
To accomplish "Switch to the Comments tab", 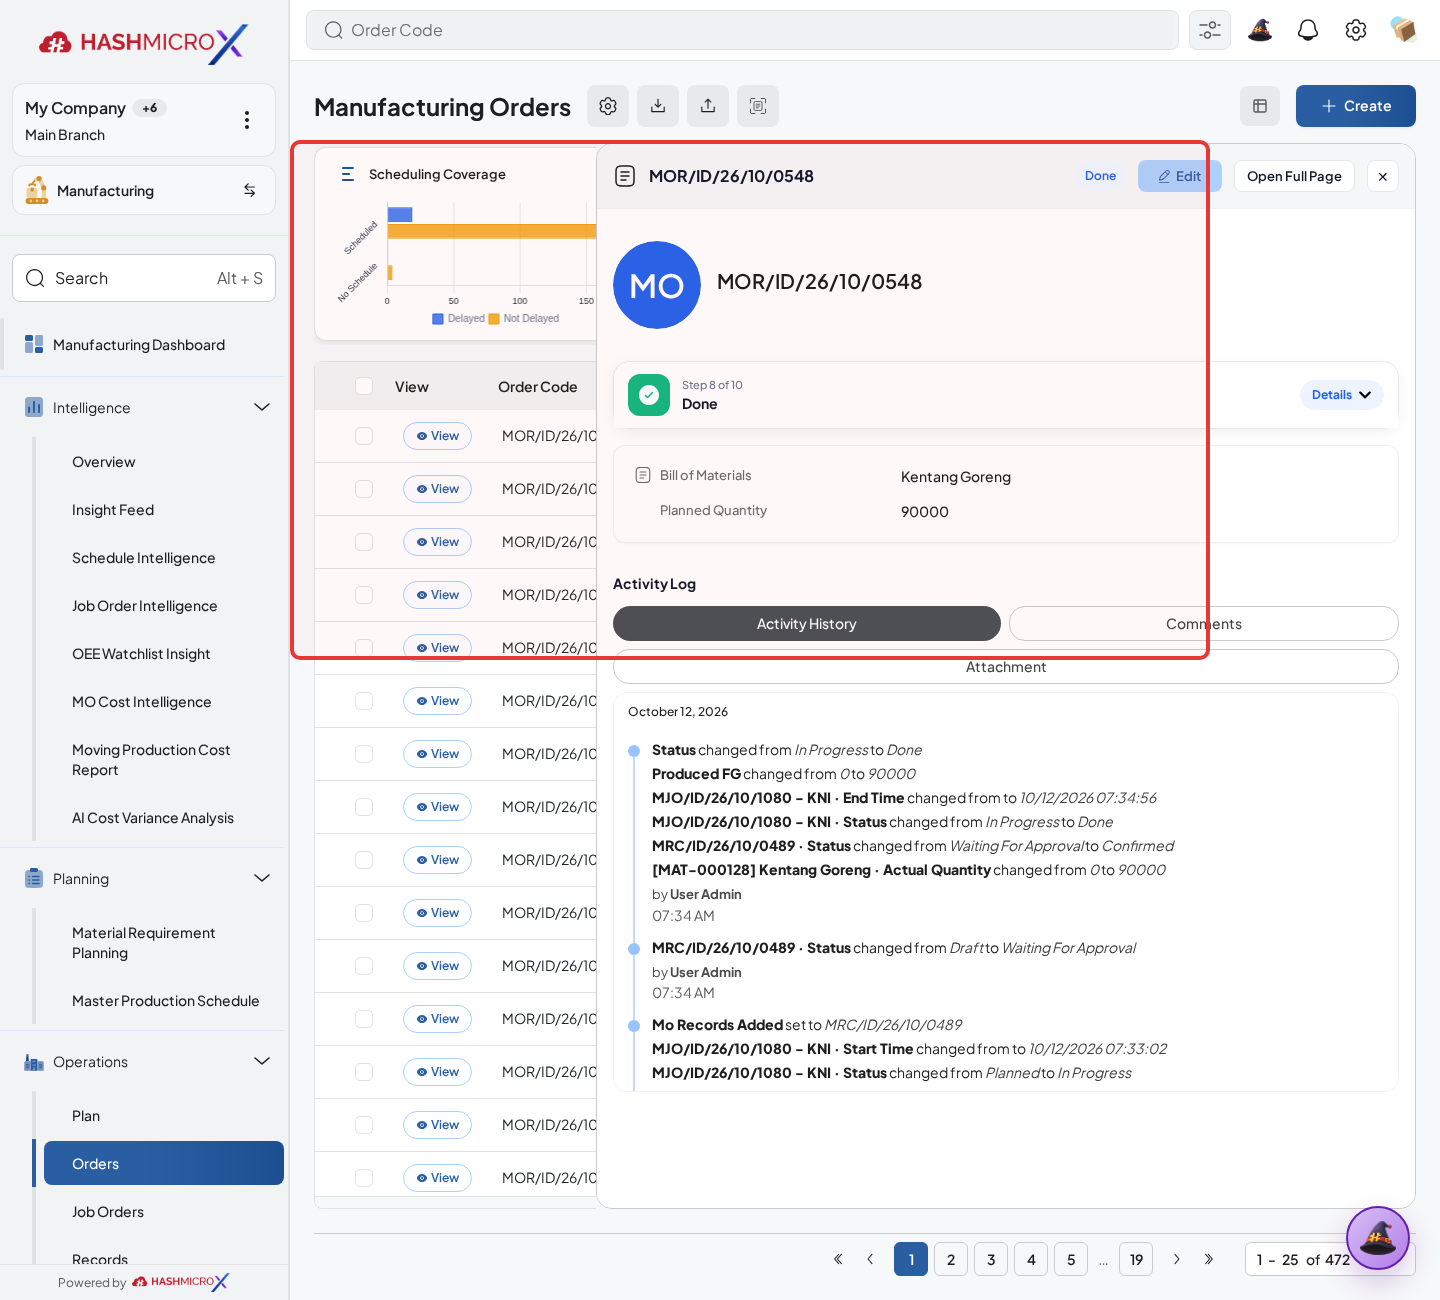I will pos(1204,624).
